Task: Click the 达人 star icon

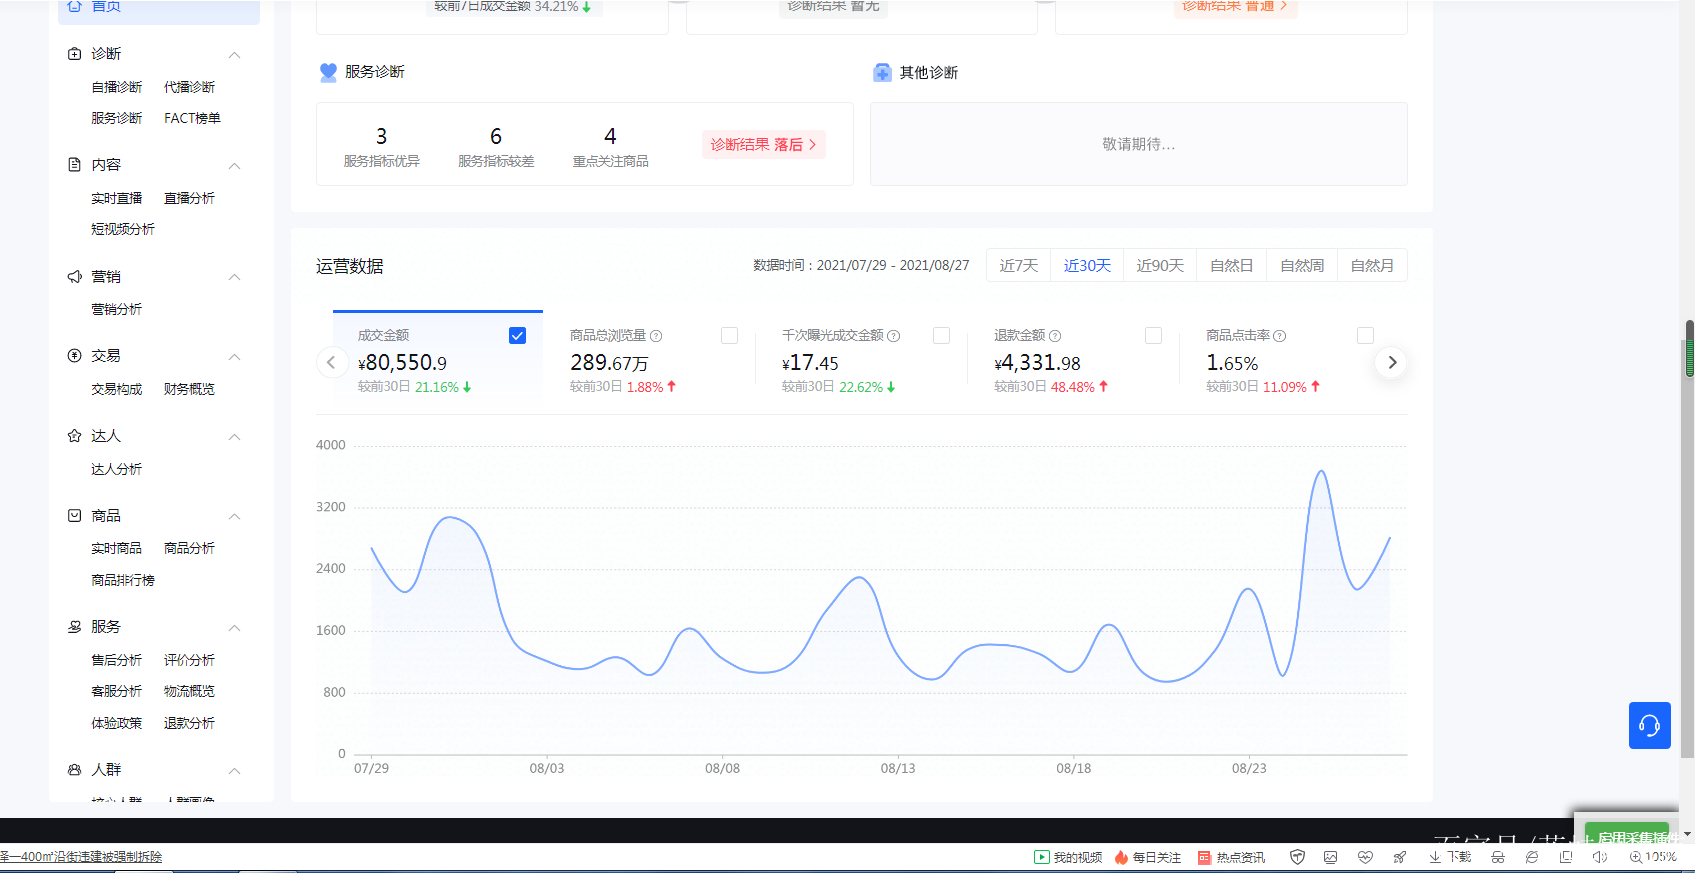Action: (x=74, y=436)
